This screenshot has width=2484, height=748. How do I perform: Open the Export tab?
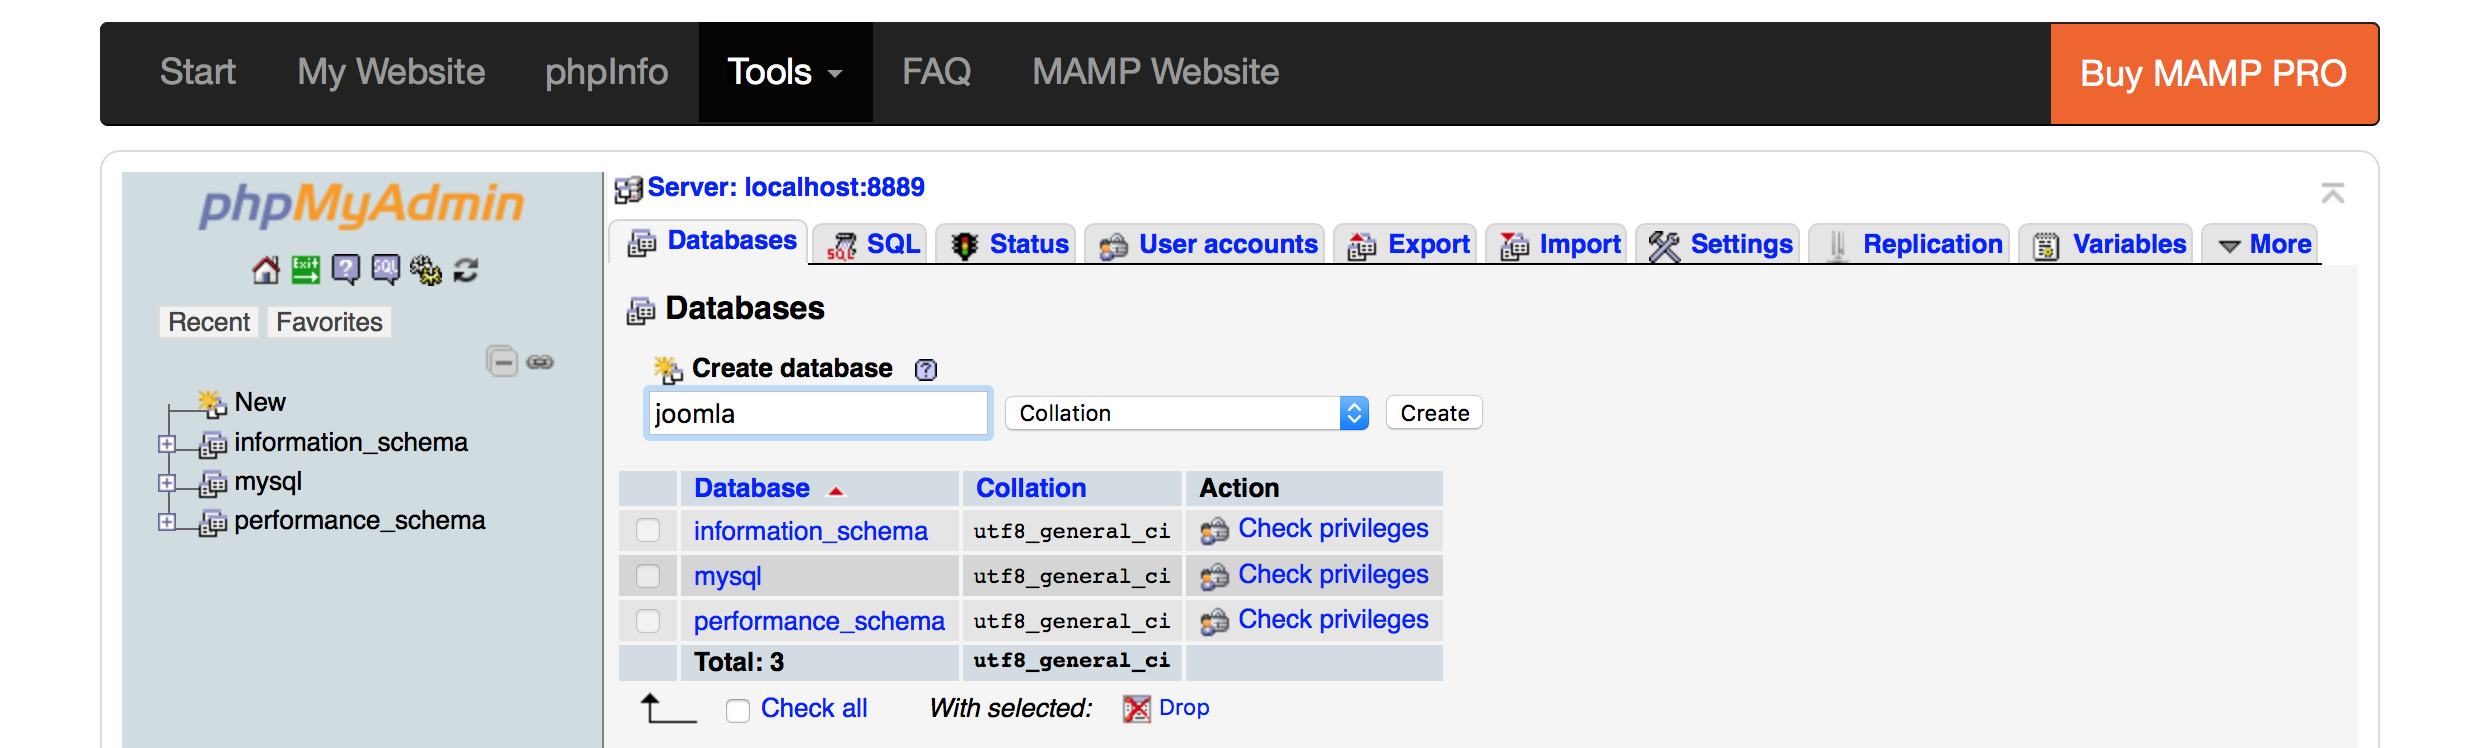pos(1406,244)
